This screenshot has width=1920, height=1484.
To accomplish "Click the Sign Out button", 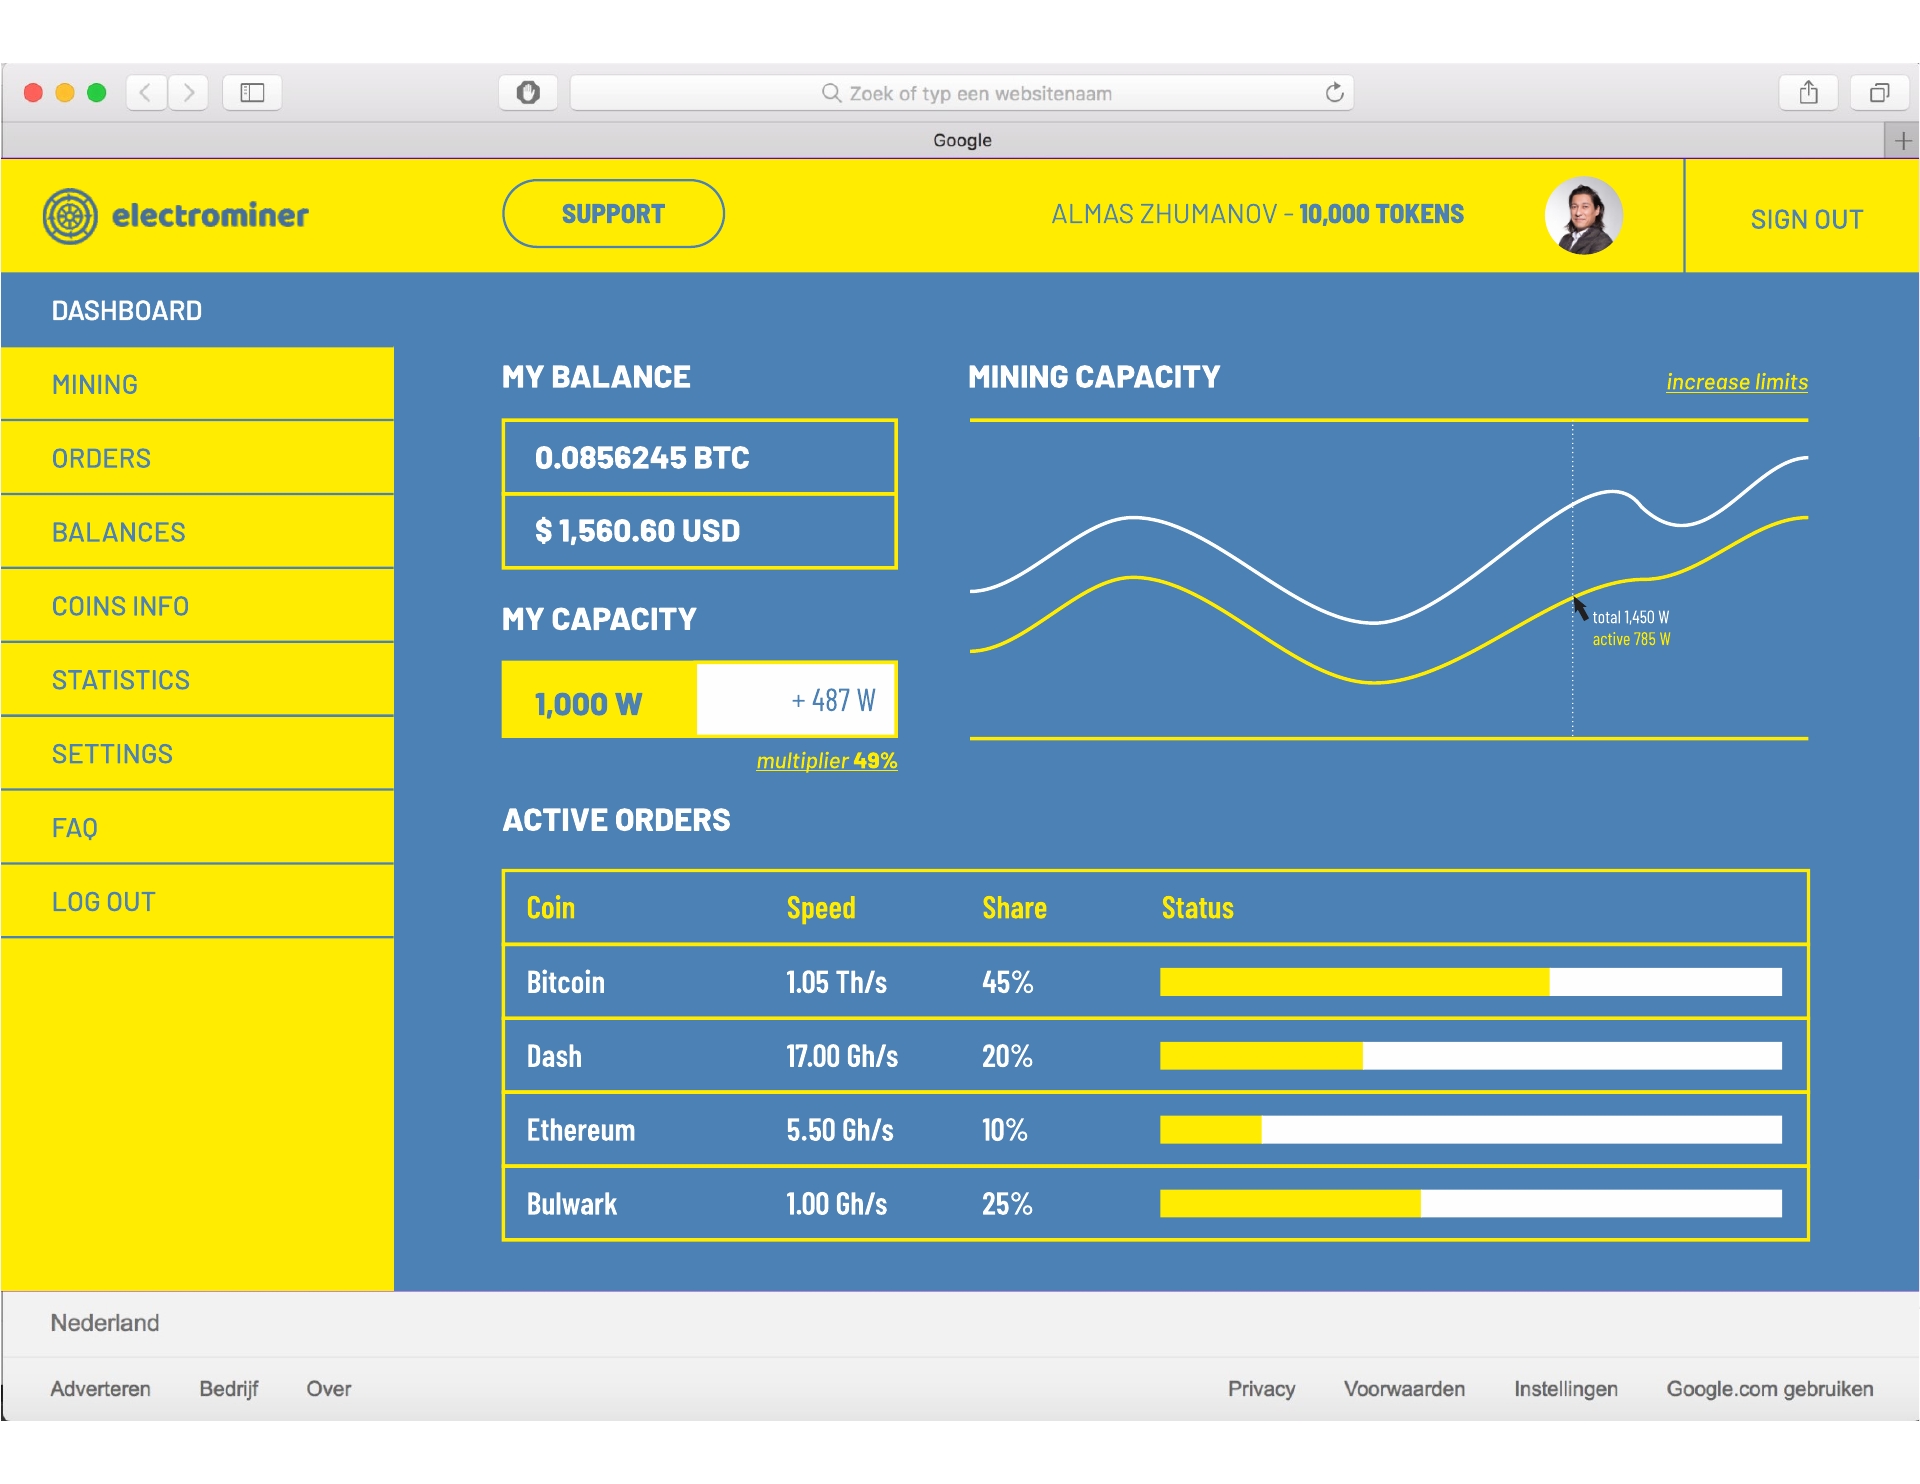I will (1806, 219).
